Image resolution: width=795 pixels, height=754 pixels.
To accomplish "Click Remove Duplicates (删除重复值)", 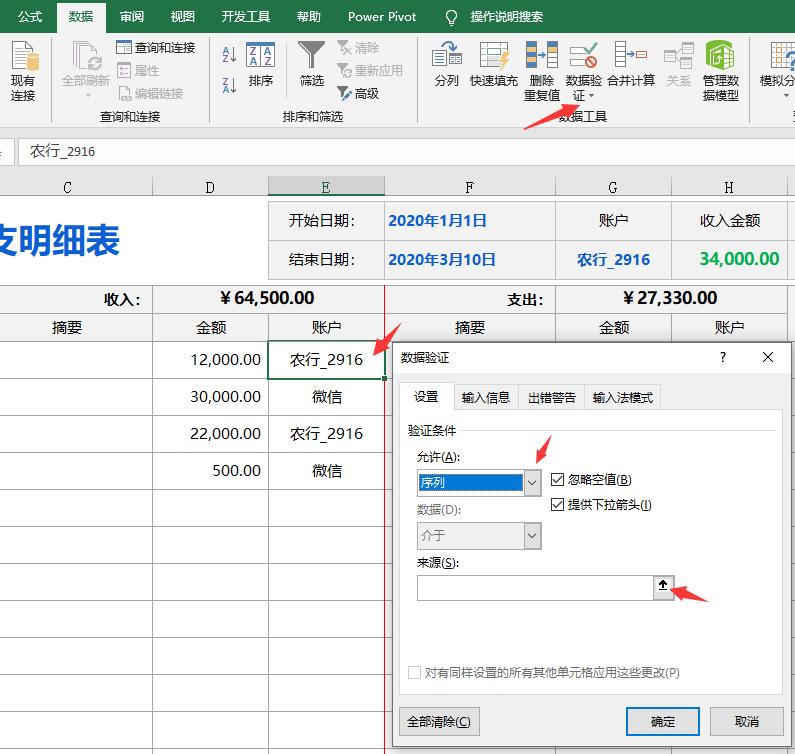I will click(x=541, y=71).
